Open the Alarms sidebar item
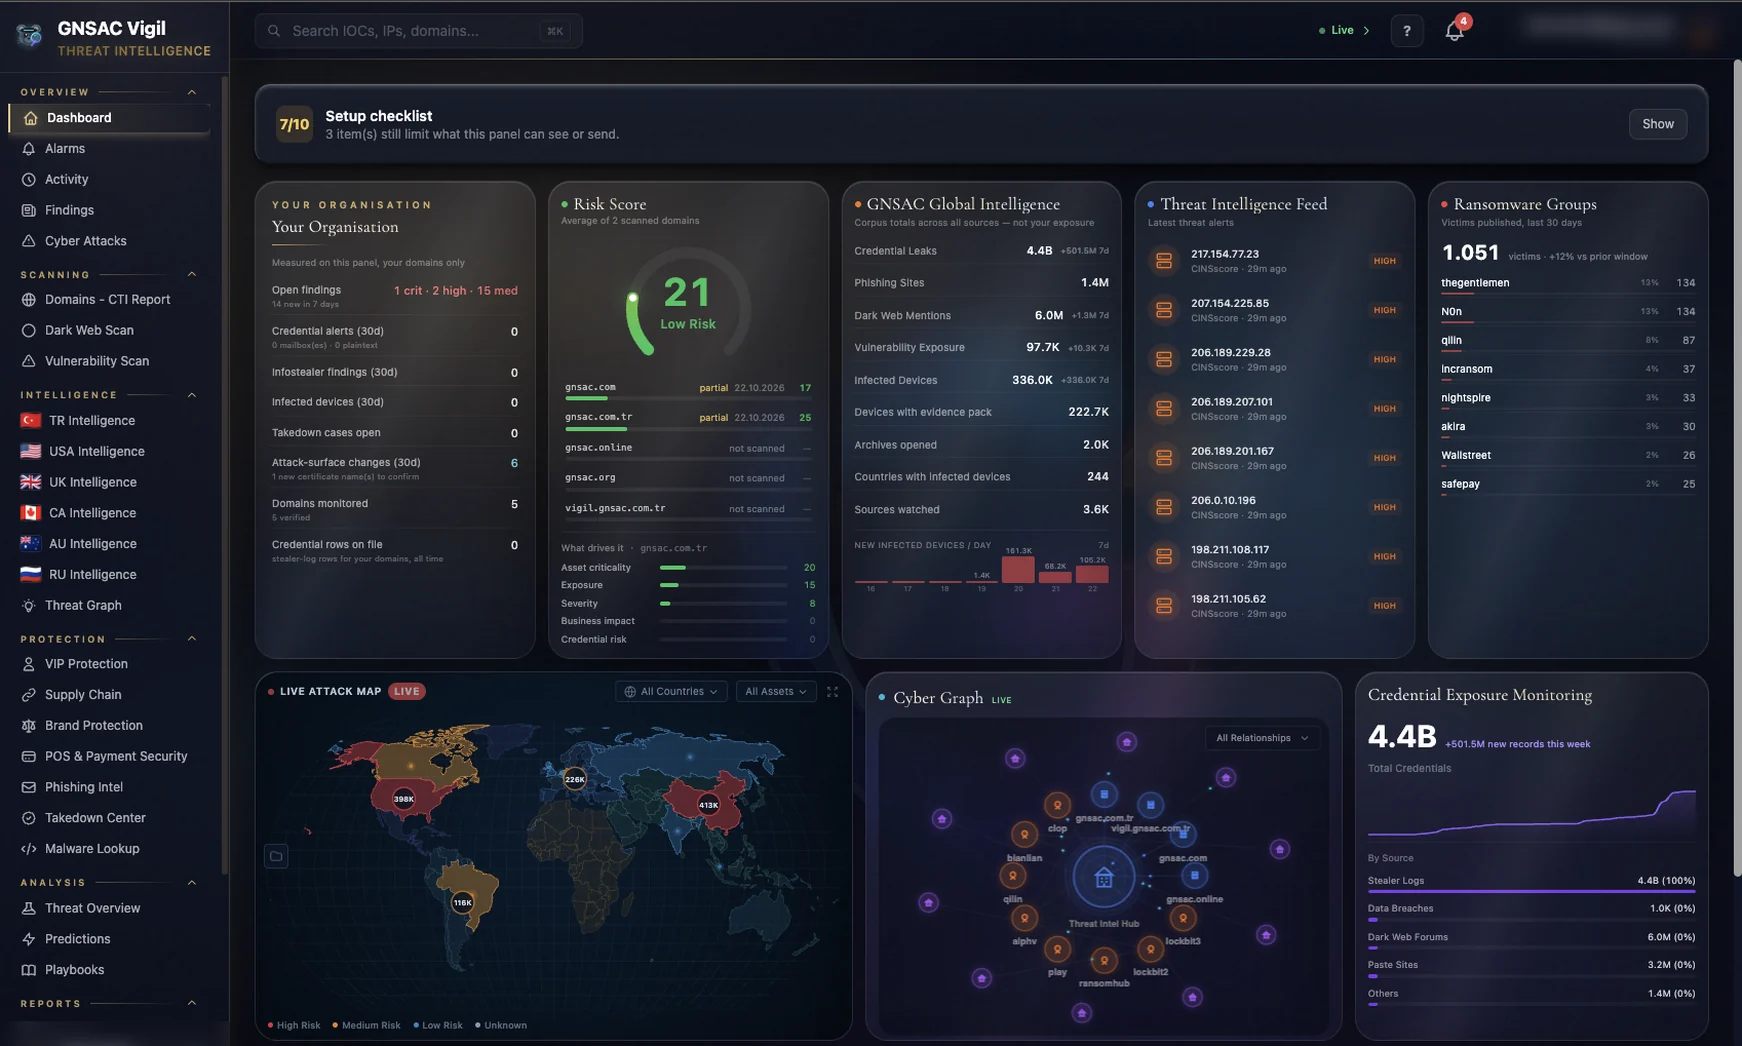This screenshot has width=1742, height=1046. pyautogui.click(x=108, y=149)
